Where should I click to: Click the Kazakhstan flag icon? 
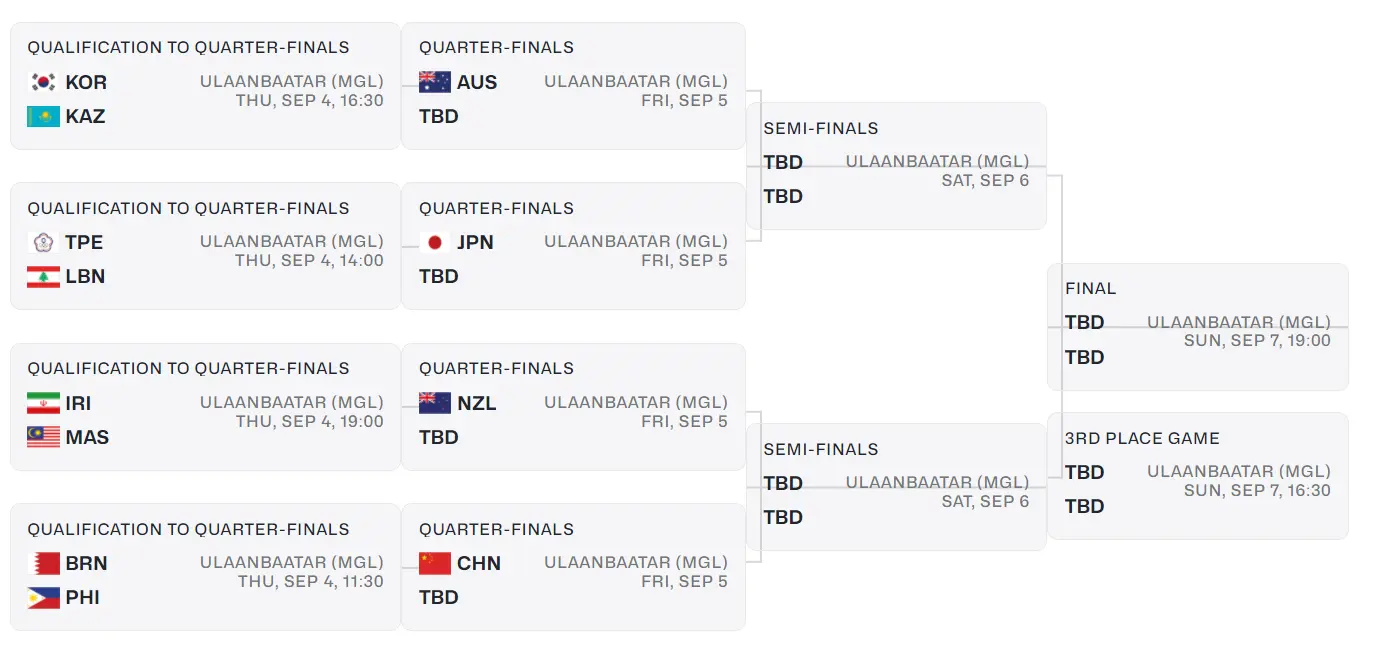pyautogui.click(x=43, y=117)
